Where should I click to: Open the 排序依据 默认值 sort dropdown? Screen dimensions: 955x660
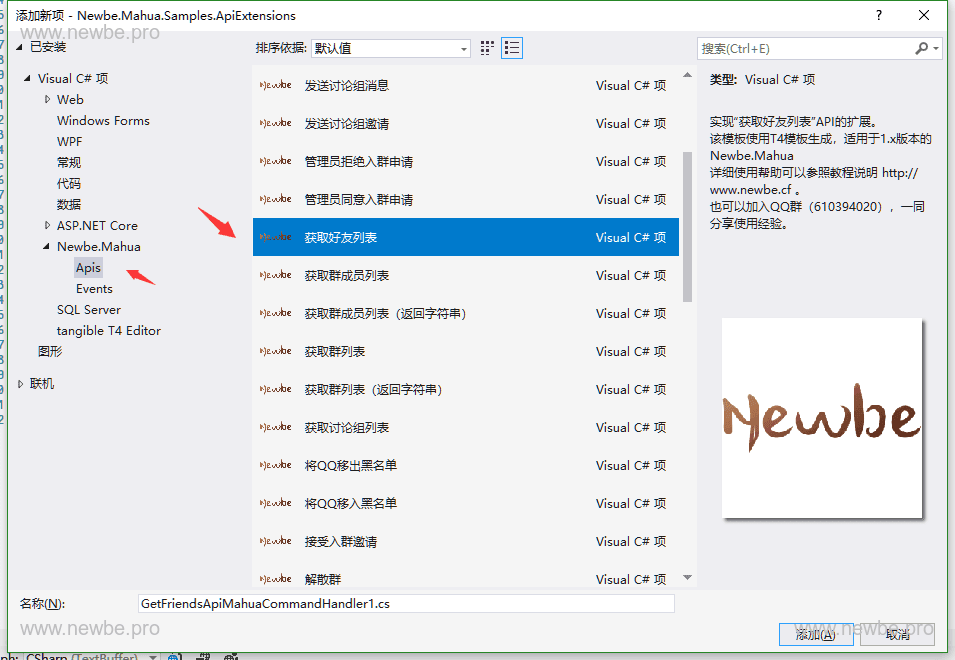click(x=462, y=47)
